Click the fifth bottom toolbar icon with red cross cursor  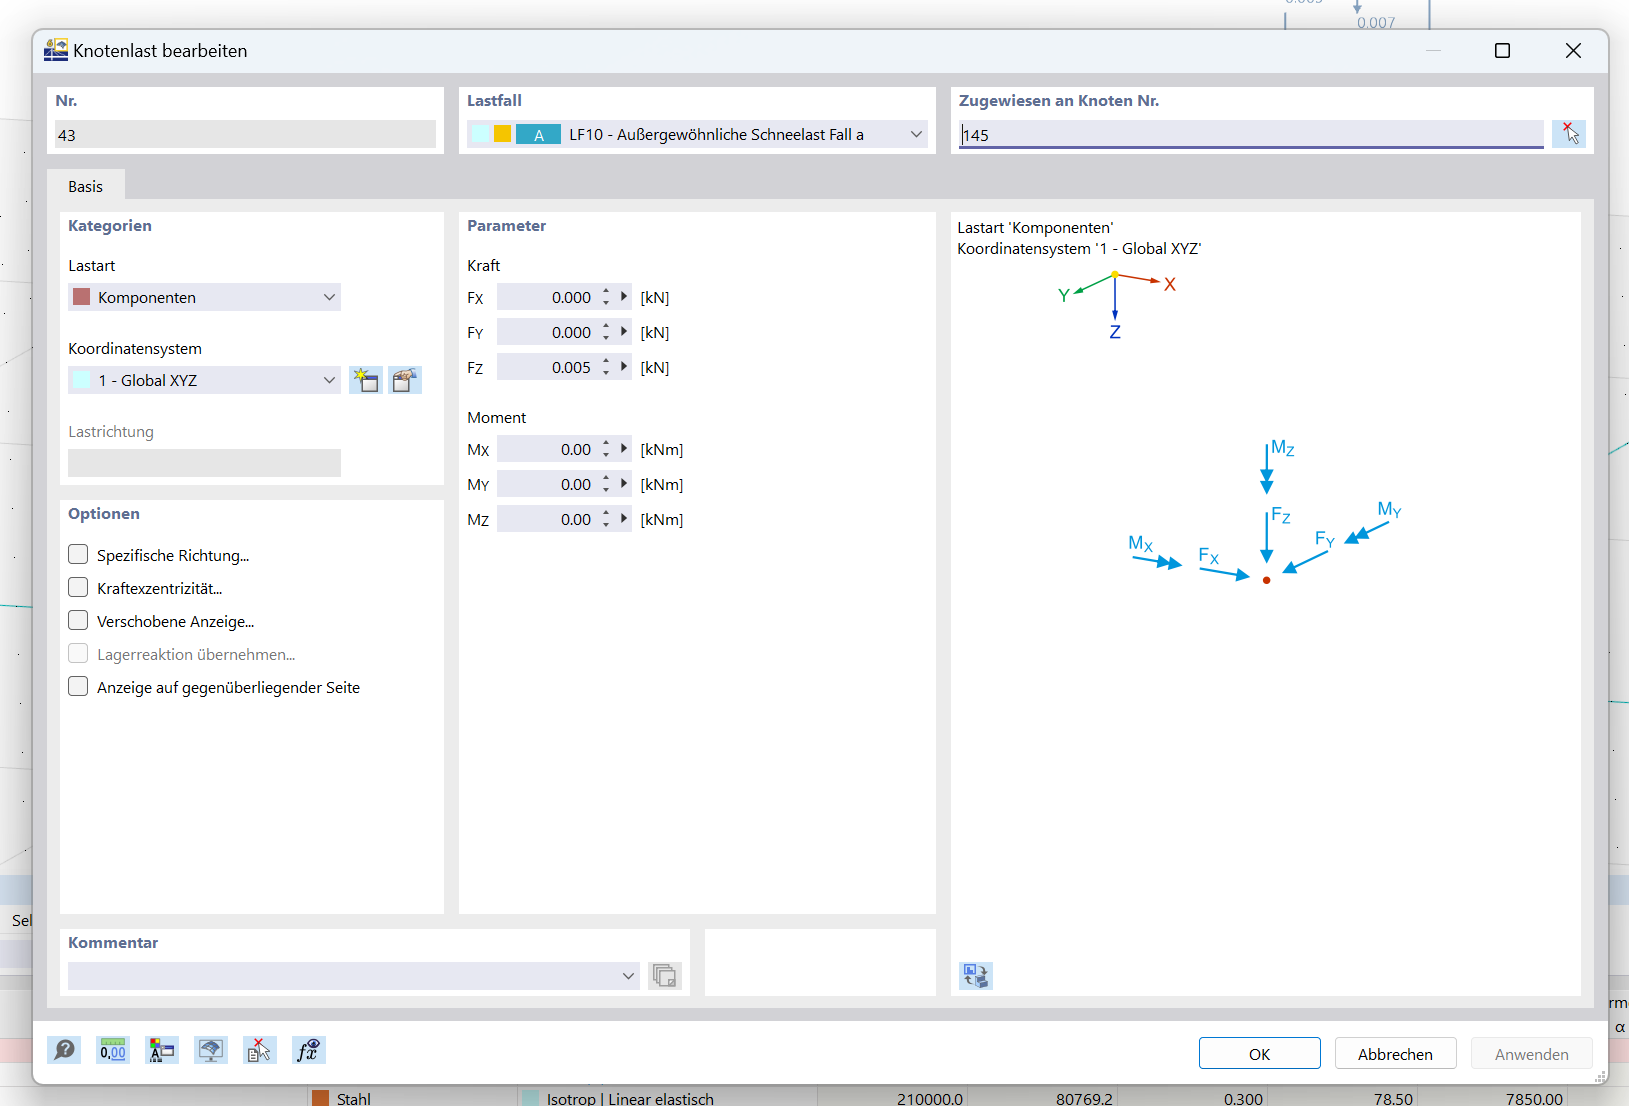point(260,1050)
